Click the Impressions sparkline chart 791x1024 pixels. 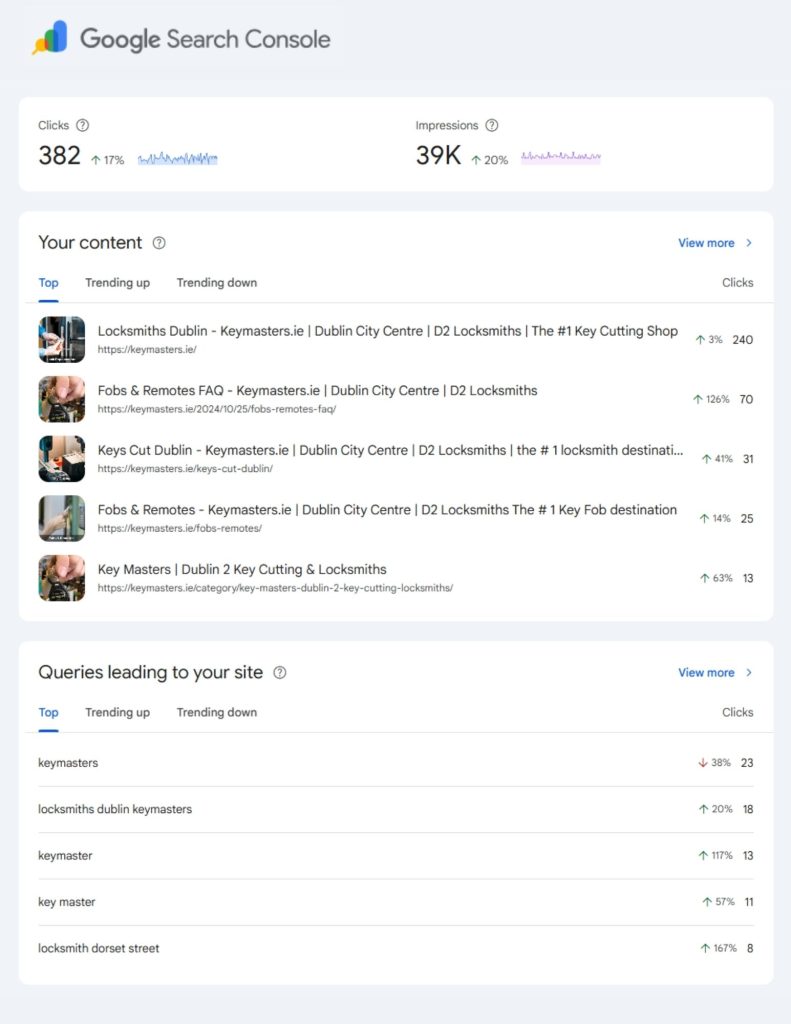[560, 158]
